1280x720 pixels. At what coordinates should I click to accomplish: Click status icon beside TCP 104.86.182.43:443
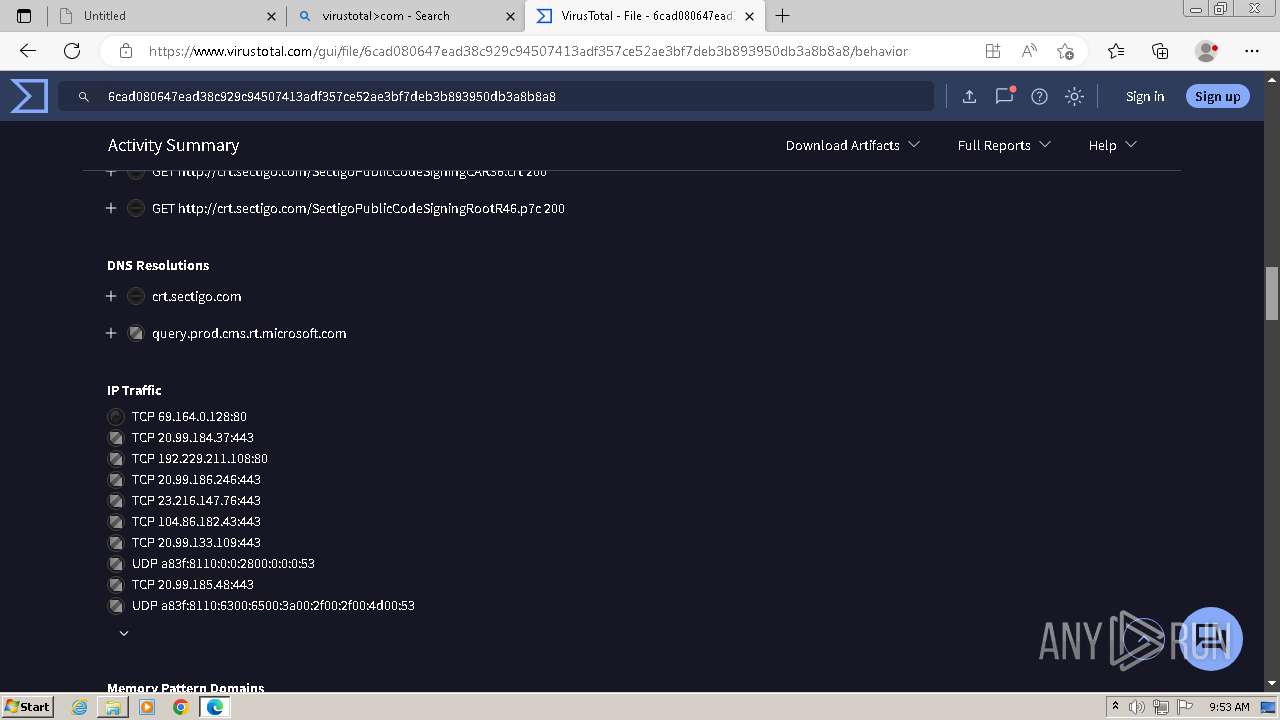coord(116,522)
